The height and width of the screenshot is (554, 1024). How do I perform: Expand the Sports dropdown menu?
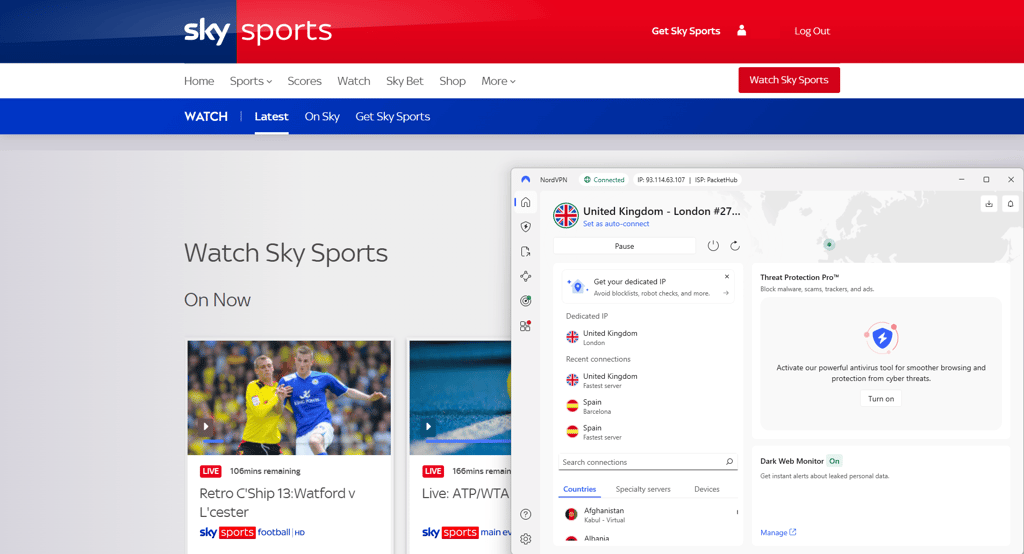point(251,81)
